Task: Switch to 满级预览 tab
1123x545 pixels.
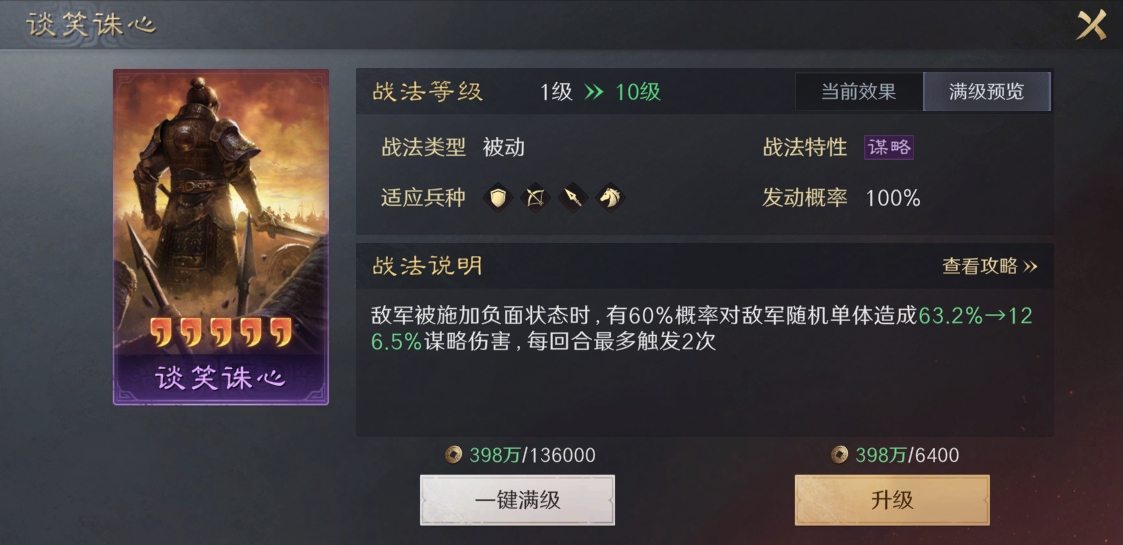Action: pyautogui.click(x=987, y=92)
